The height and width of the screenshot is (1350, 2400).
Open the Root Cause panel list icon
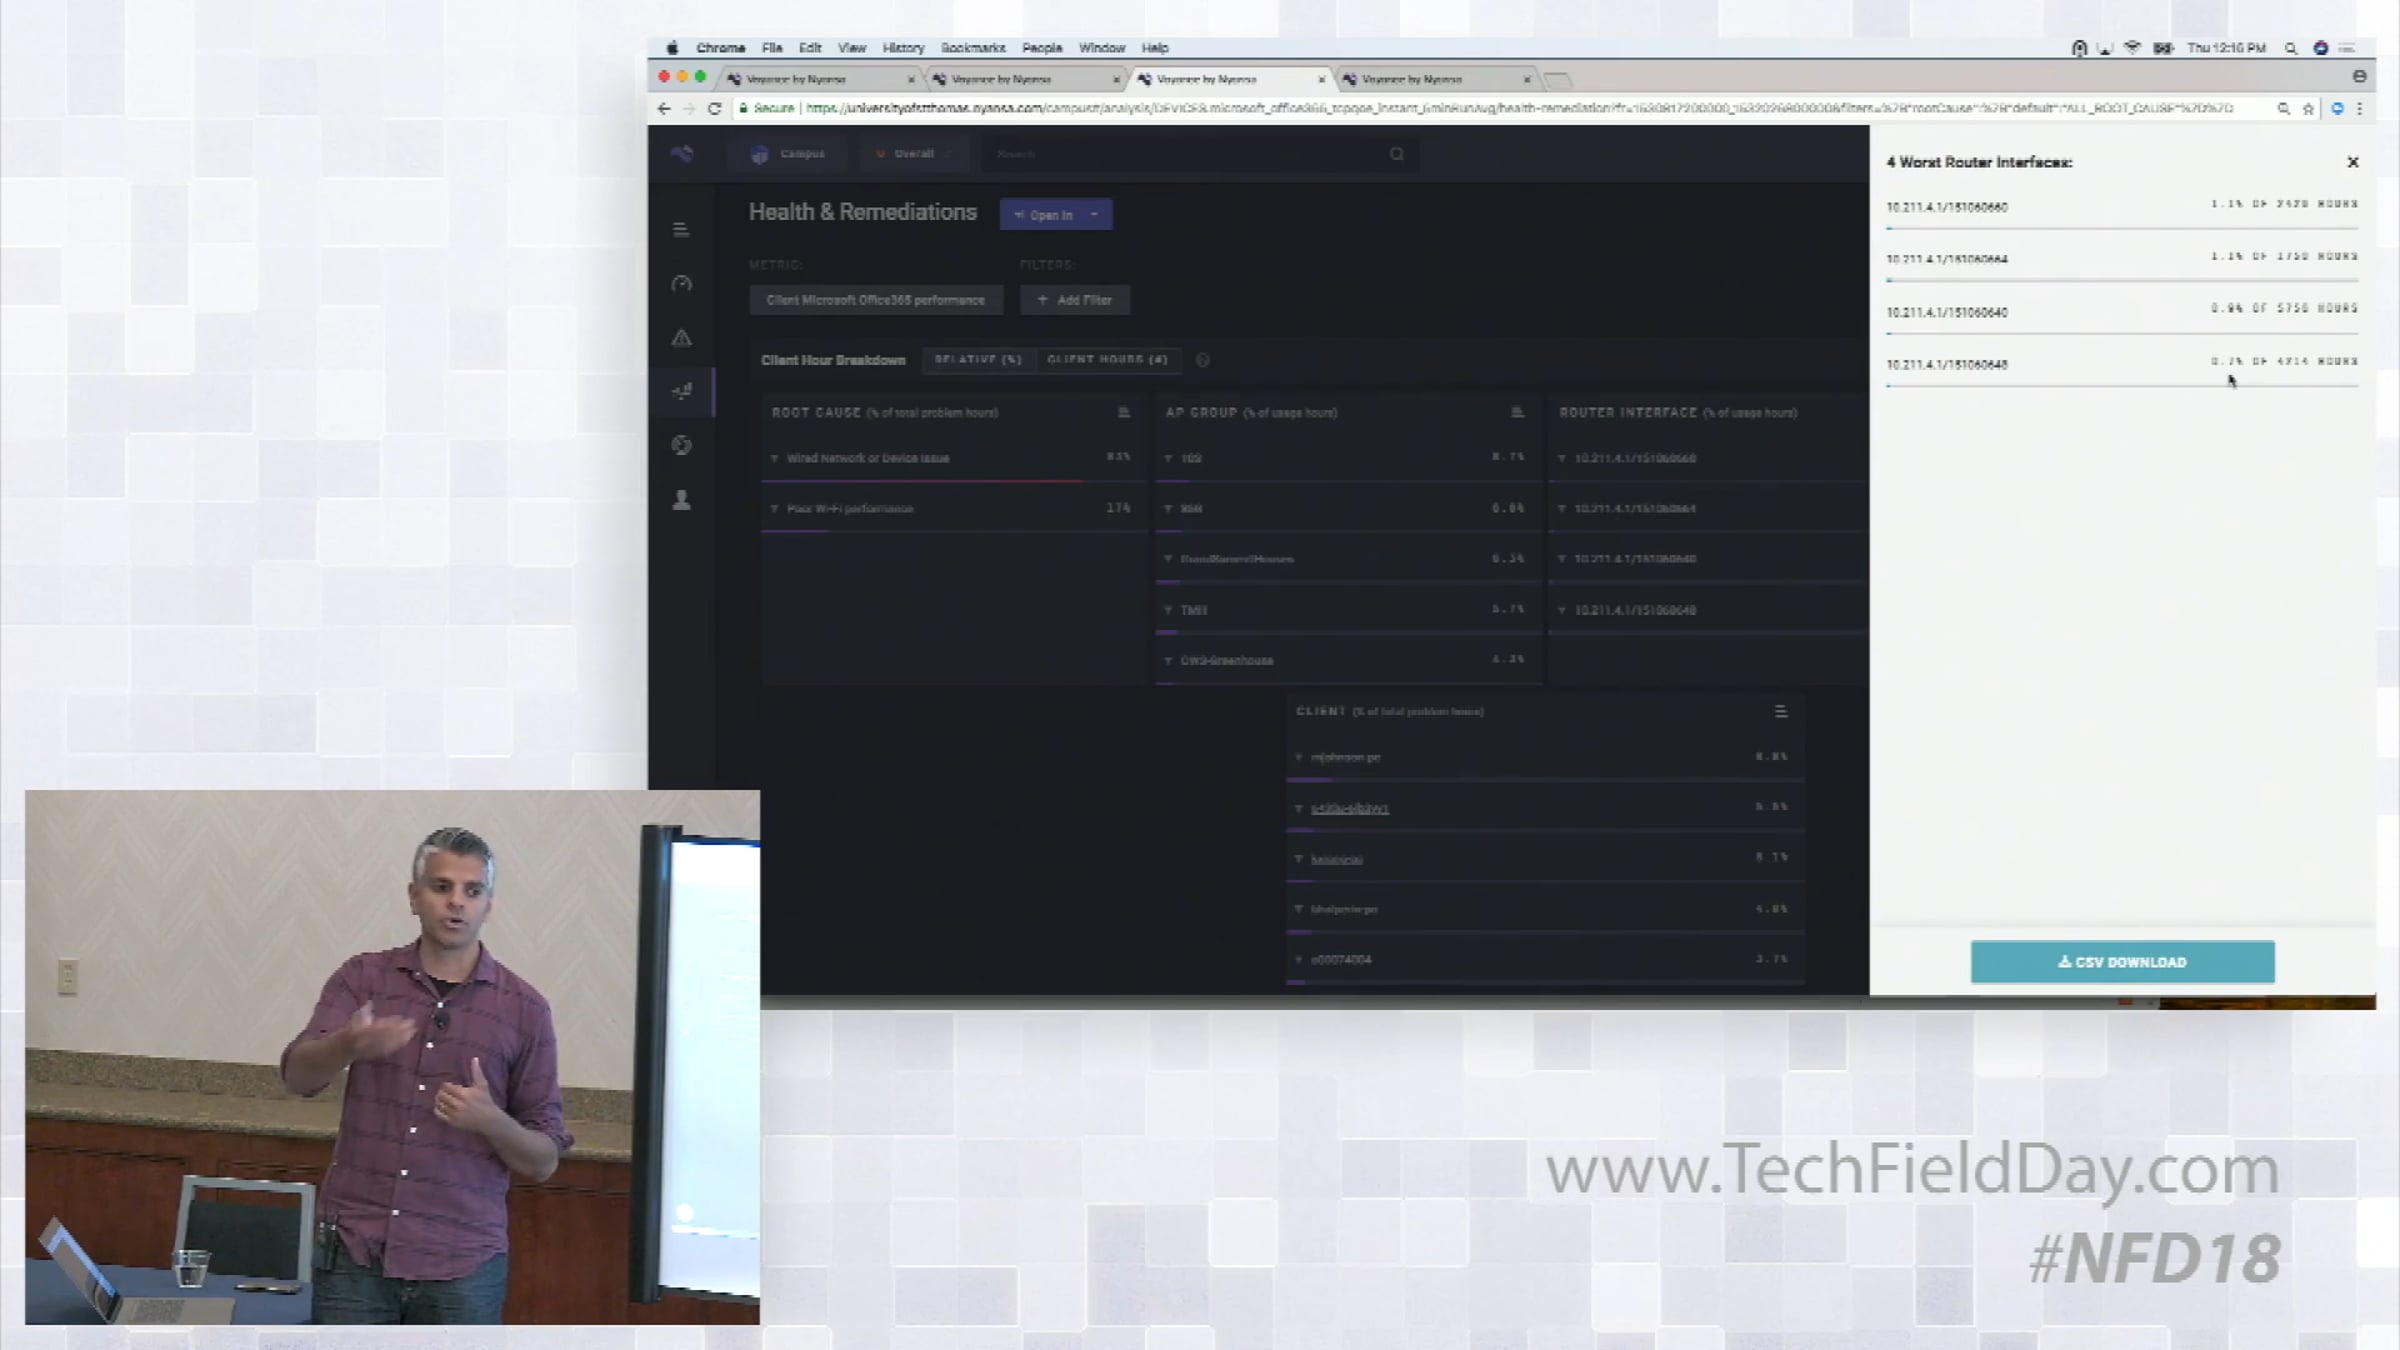click(1123, 412)
